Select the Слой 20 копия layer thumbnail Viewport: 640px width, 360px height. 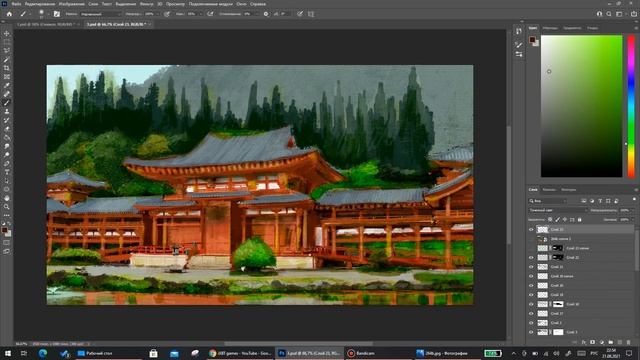coord(542,276)
